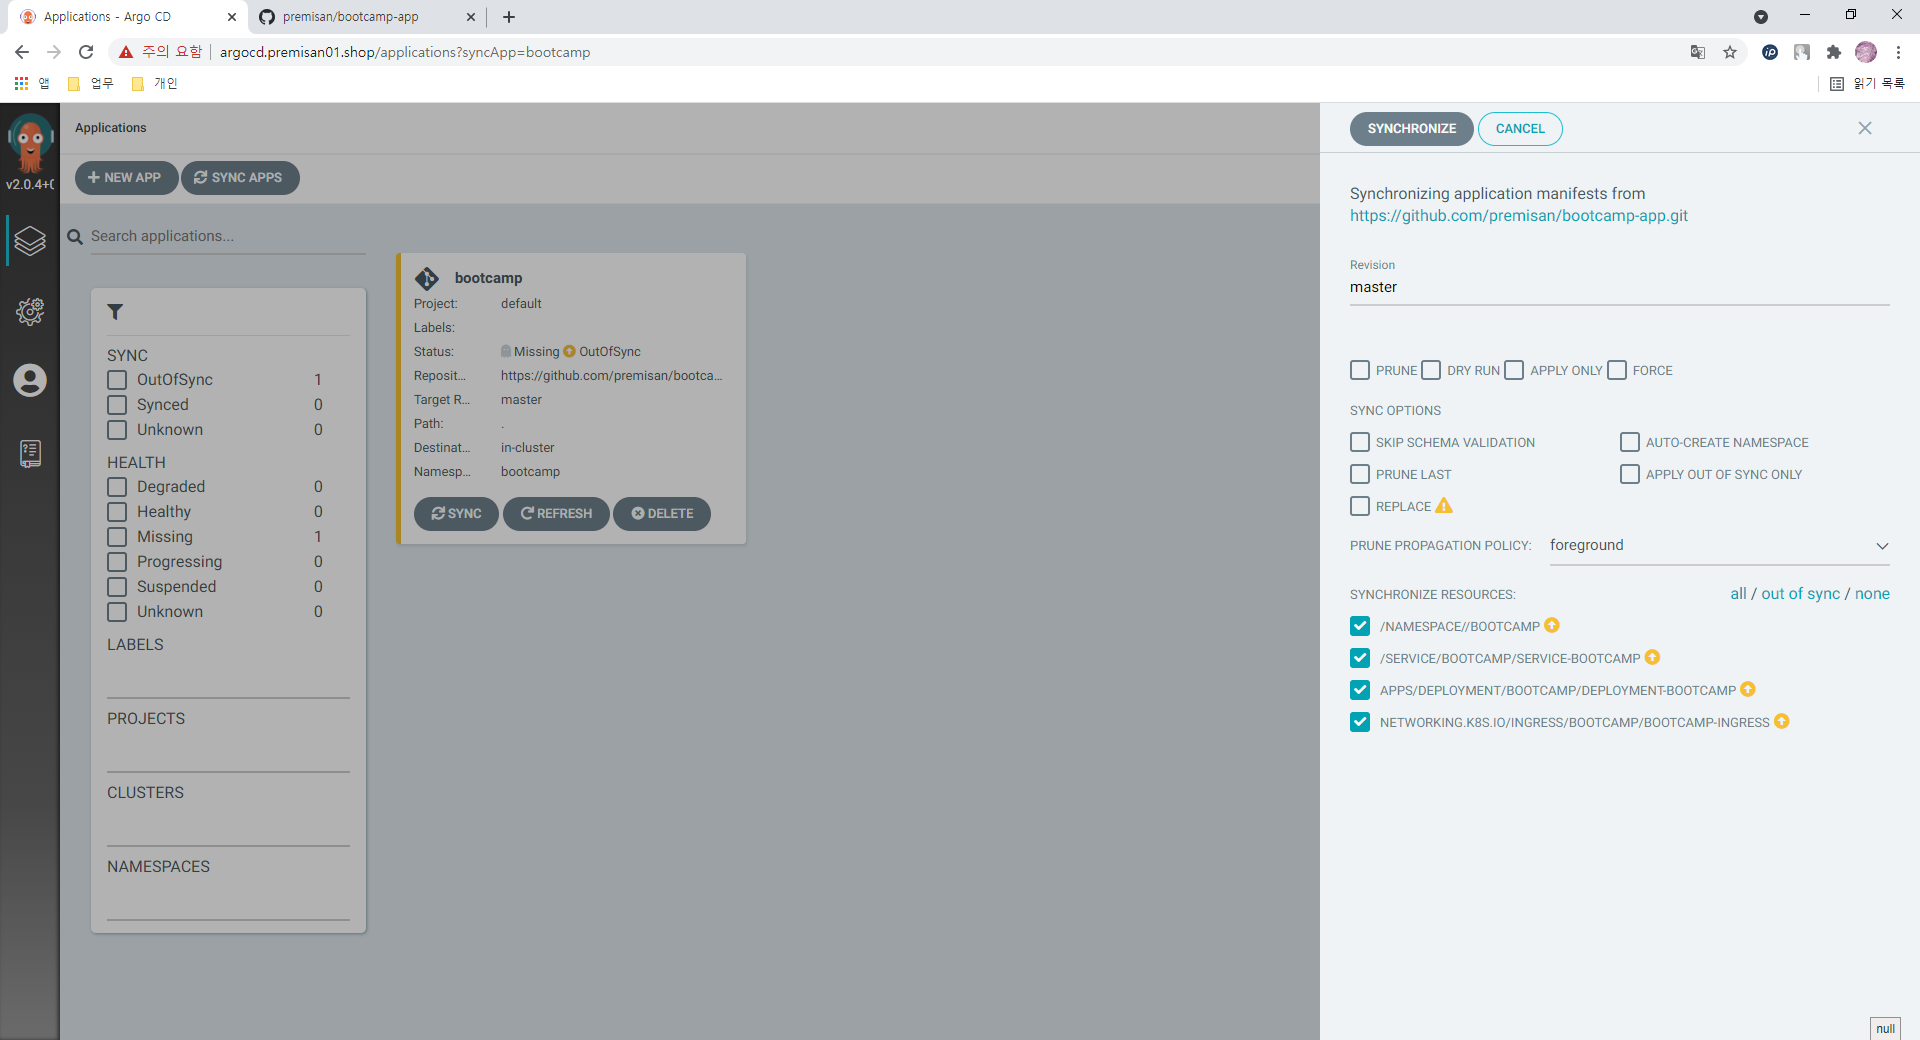
Task: Select 'none' synchronize resources link
Action: 1872,594
